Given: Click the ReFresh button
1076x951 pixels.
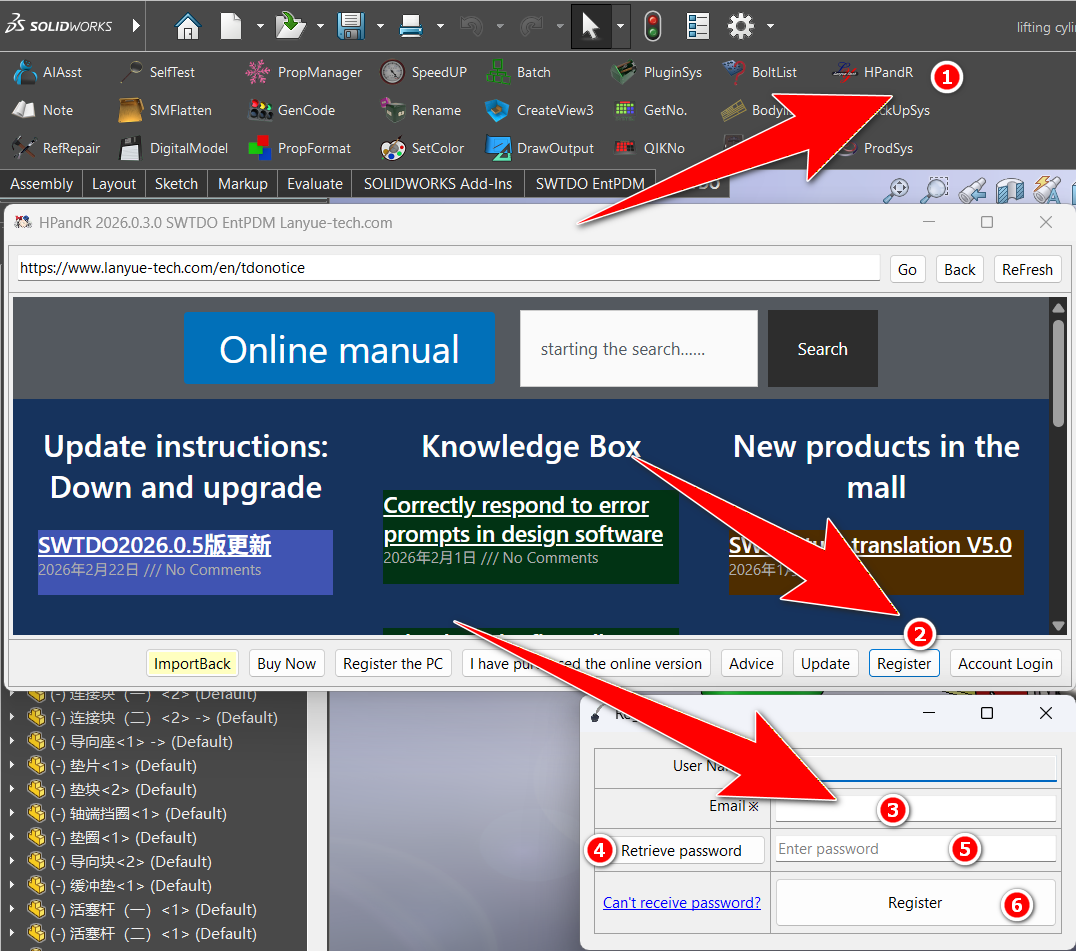Looking at the screenshot, I should point(1027,270).
